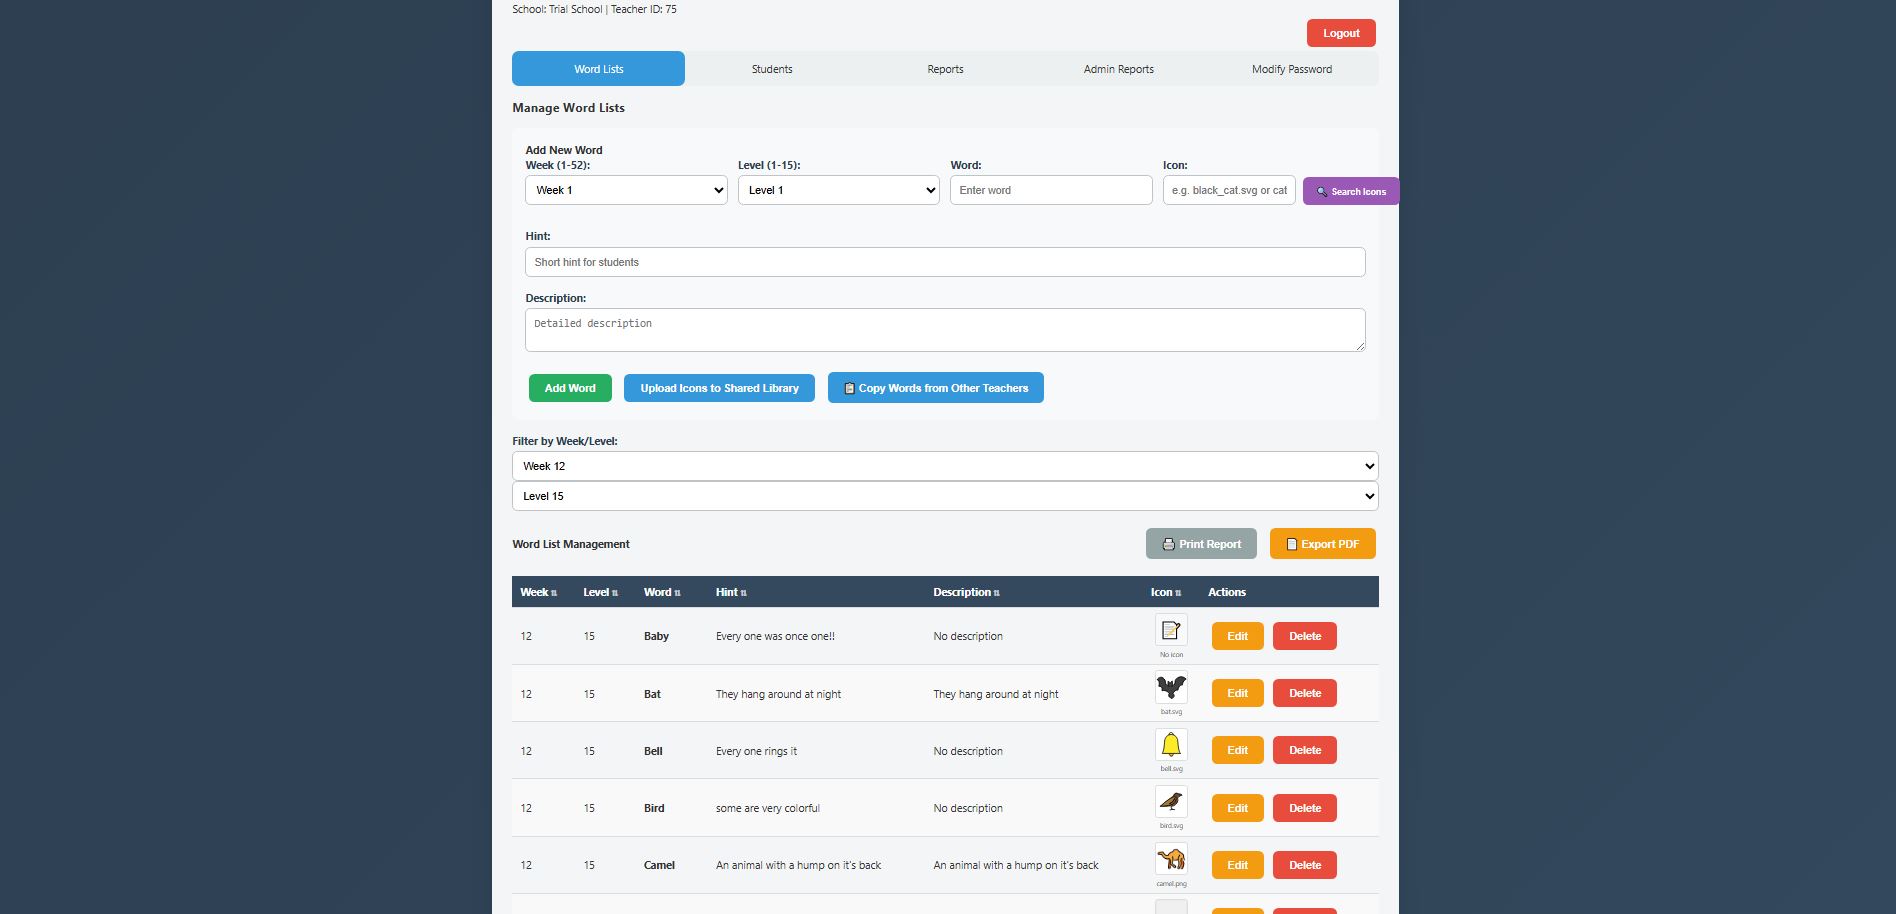
Task: Click the bird icon thumbnail
Action: click(x=1171, y=802)
